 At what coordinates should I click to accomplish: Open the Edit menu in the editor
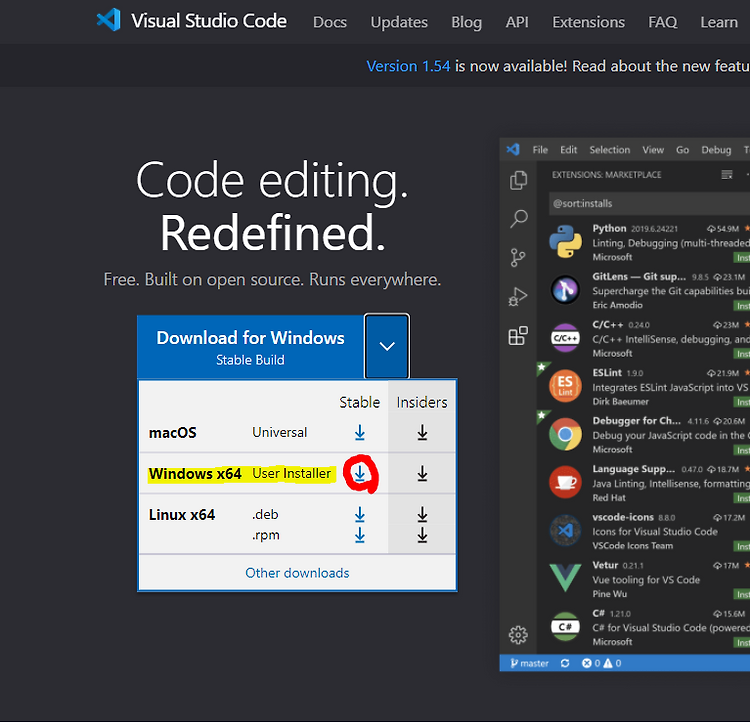[x=568, y=150]
